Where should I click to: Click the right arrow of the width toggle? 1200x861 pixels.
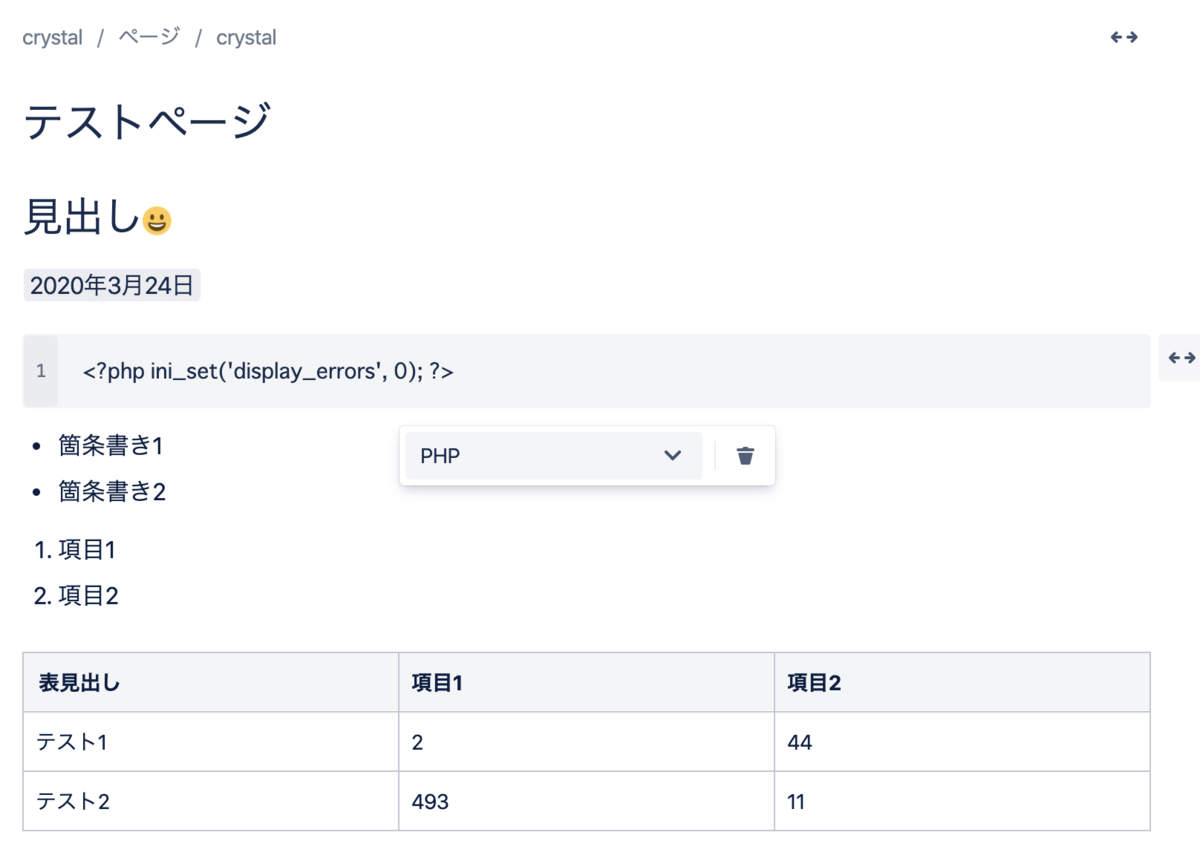tap(1133, 37)
